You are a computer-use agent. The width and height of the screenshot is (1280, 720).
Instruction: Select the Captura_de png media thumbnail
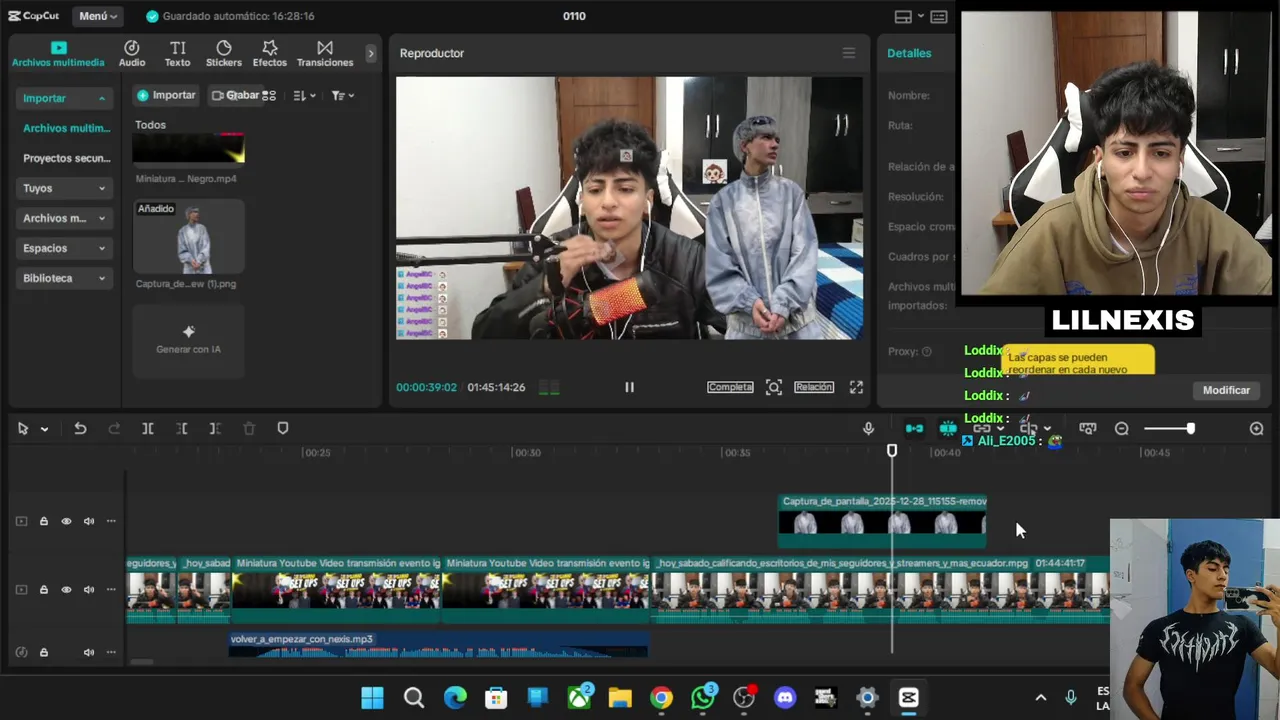point(189,237)
